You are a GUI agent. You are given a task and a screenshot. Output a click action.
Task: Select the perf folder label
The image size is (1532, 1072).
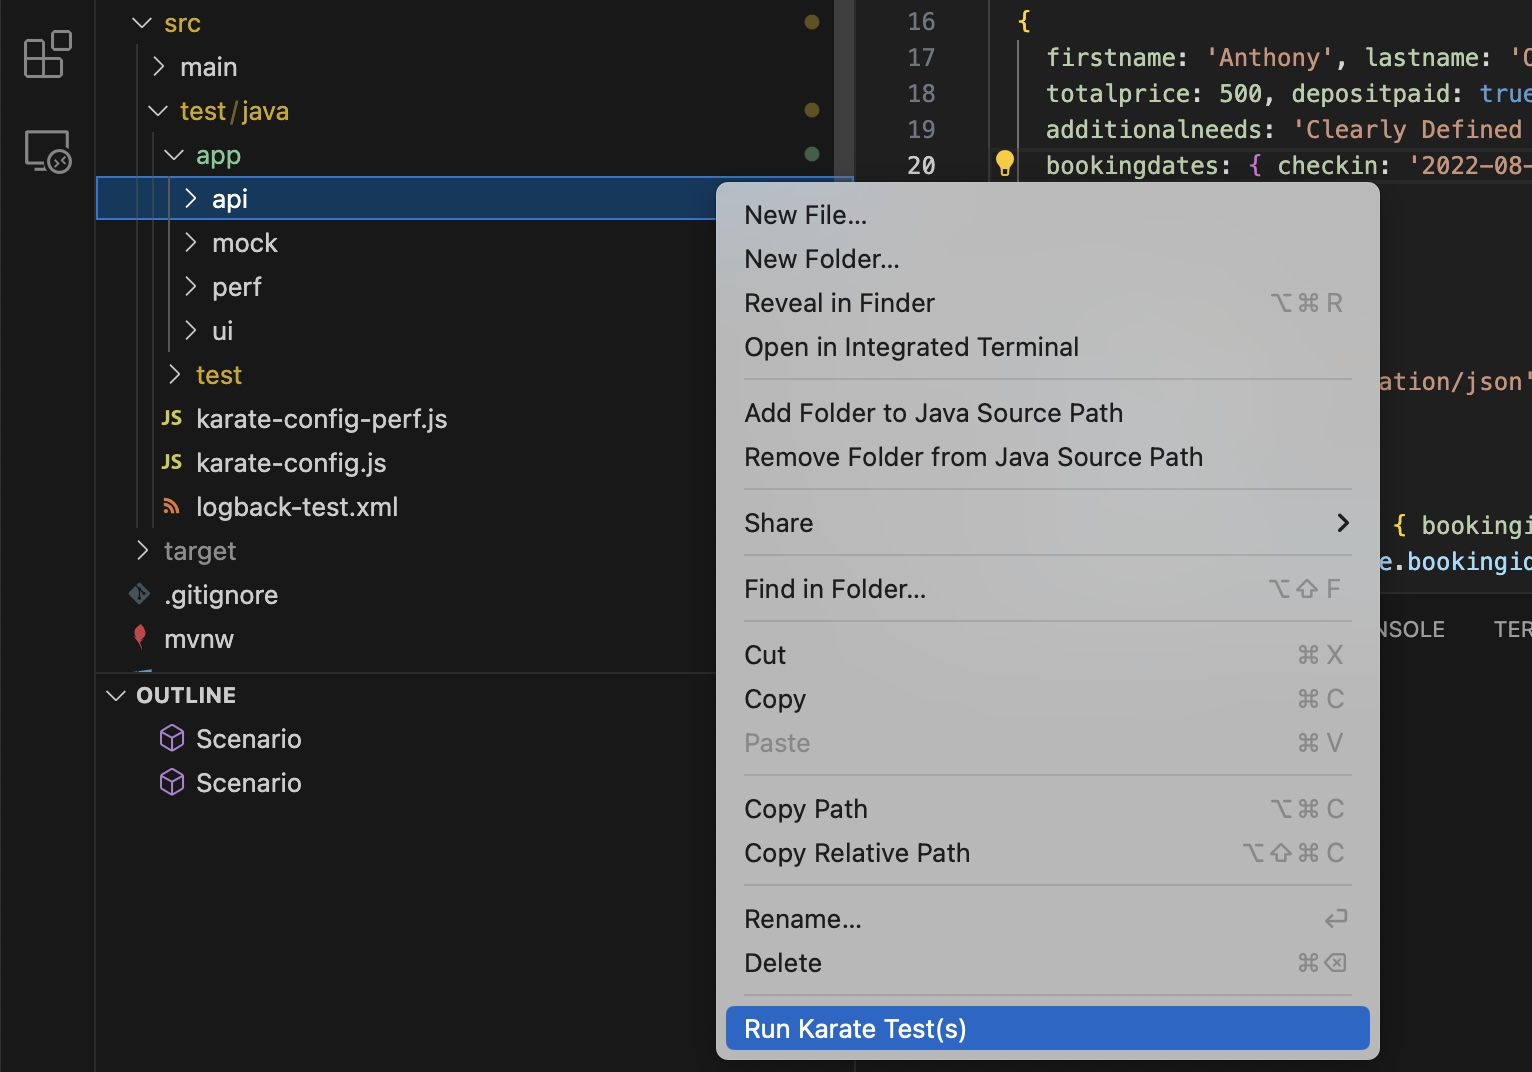click(236, 287)
